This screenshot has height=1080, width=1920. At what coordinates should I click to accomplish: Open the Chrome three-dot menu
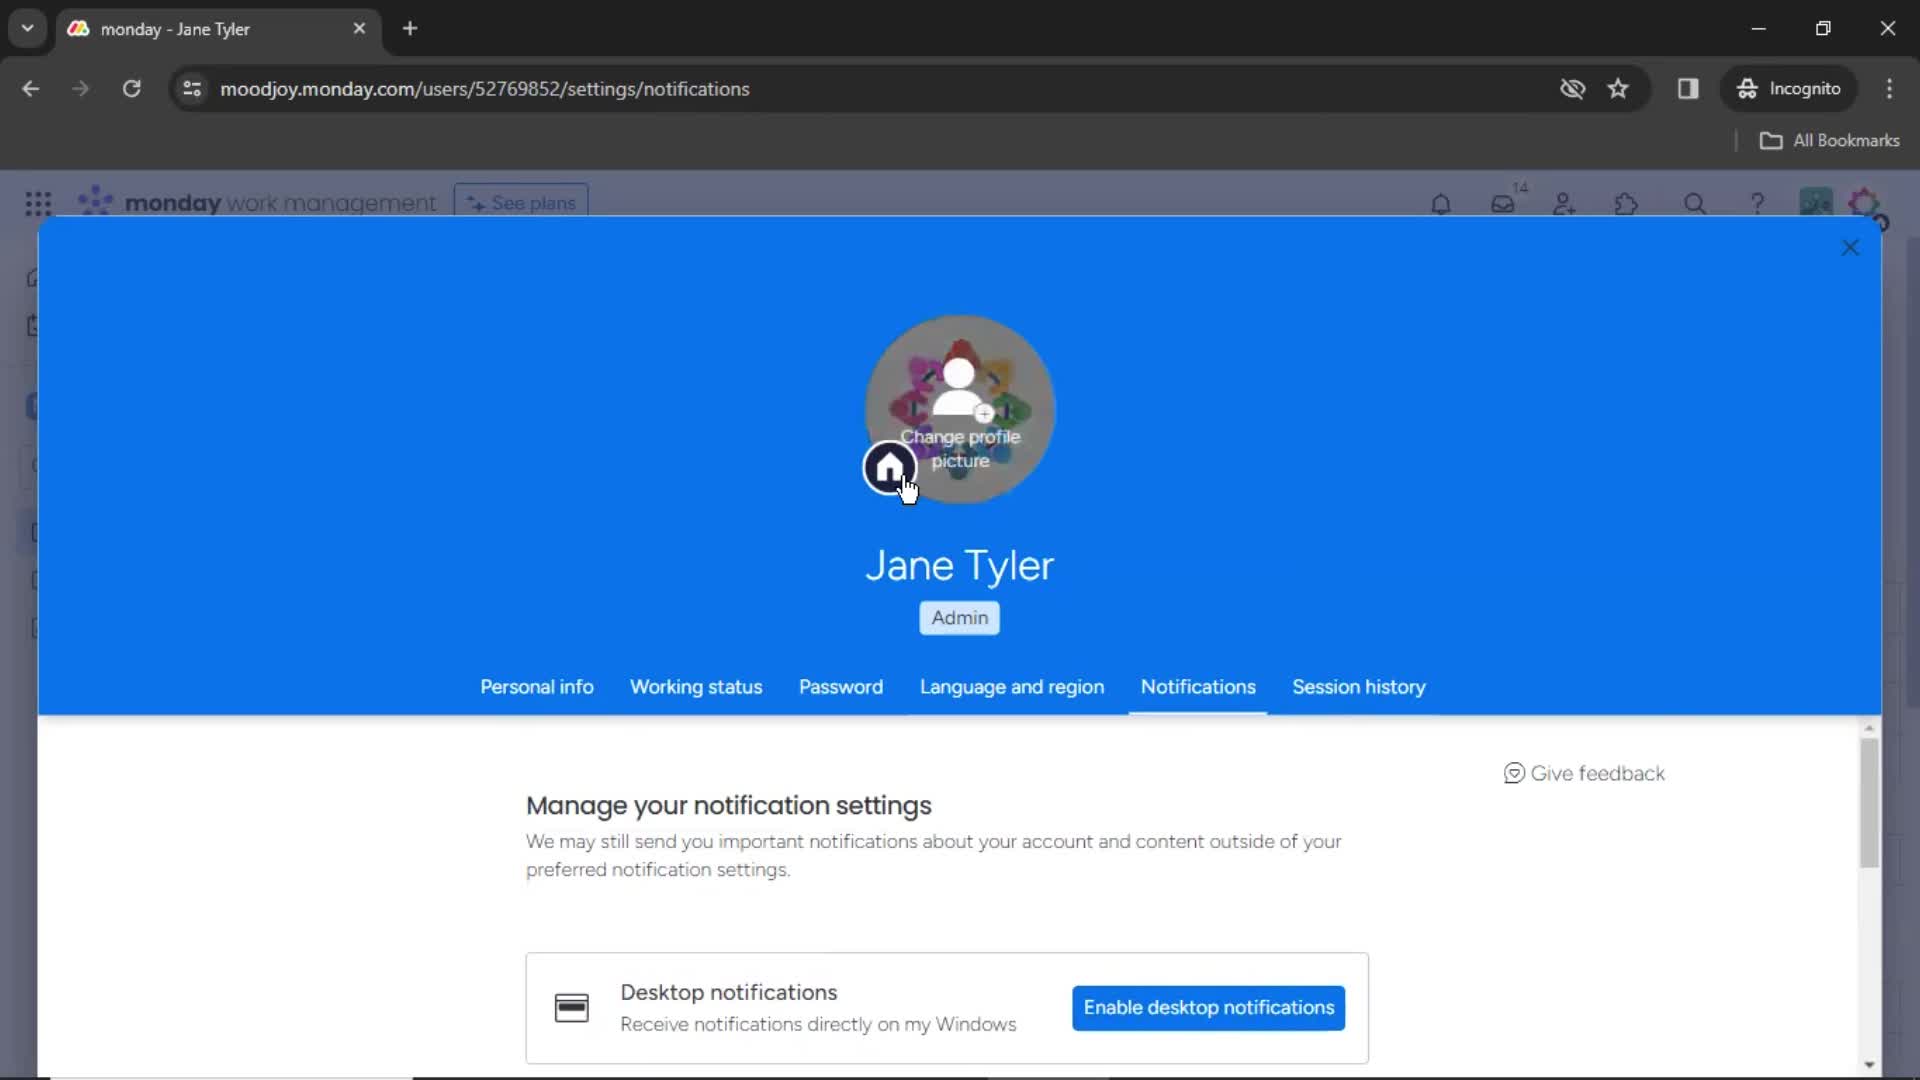pyautogui.click(x=1889, y=89)
